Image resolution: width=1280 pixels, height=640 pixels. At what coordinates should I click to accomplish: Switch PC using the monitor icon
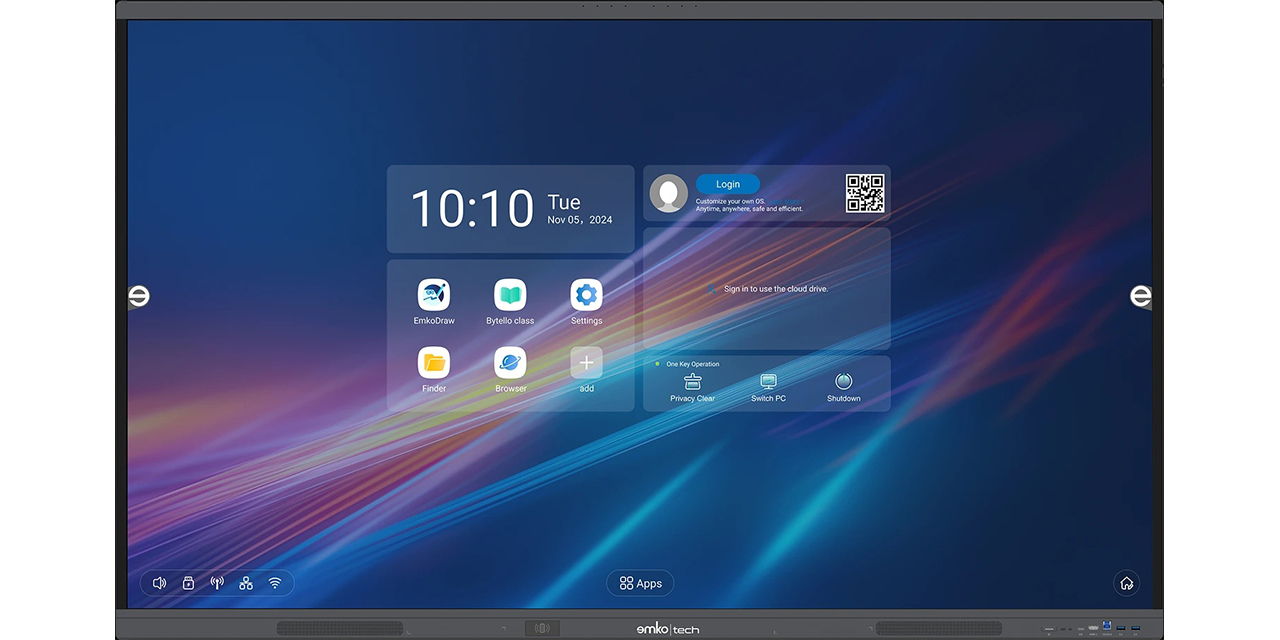(768, 383)
